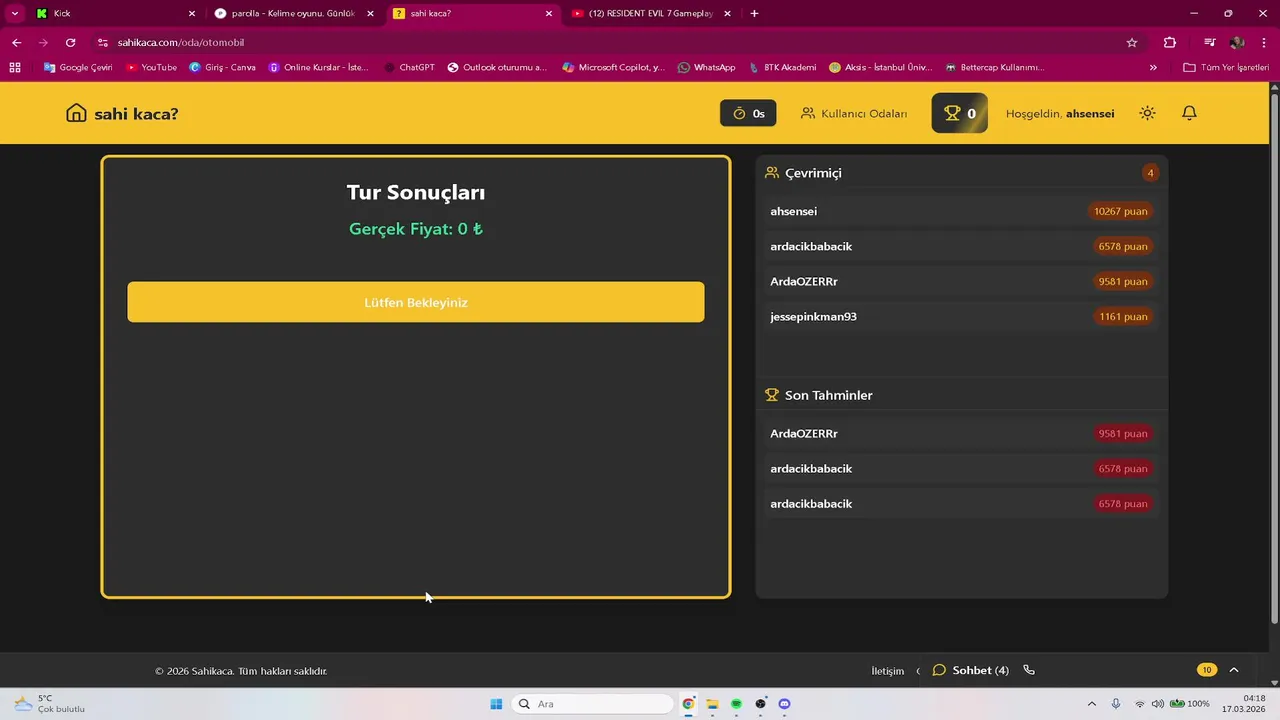
Task: Open Discord from taskbar
Action: (x=784, y=704)
